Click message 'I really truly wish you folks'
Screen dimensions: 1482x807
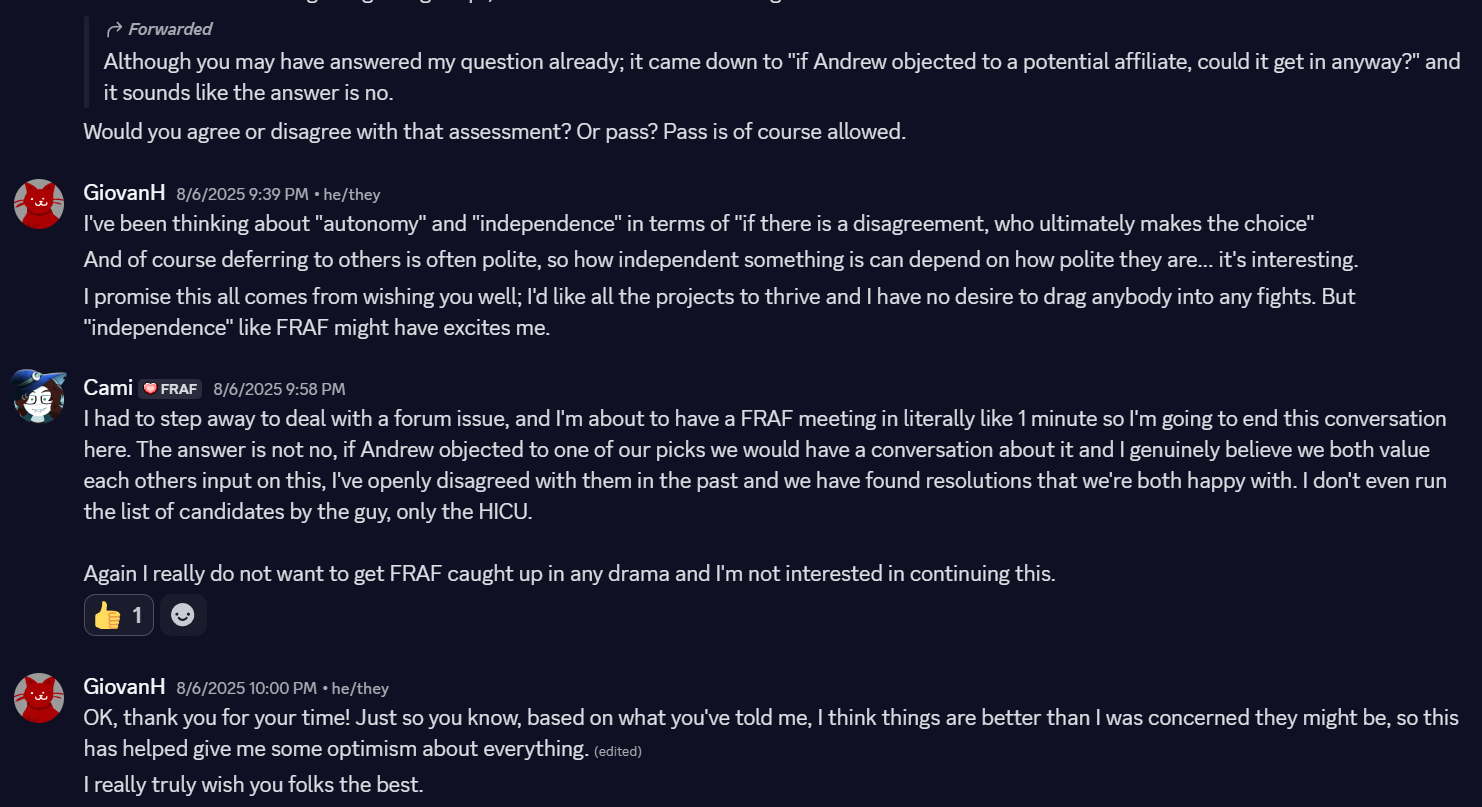click(254, 785)
